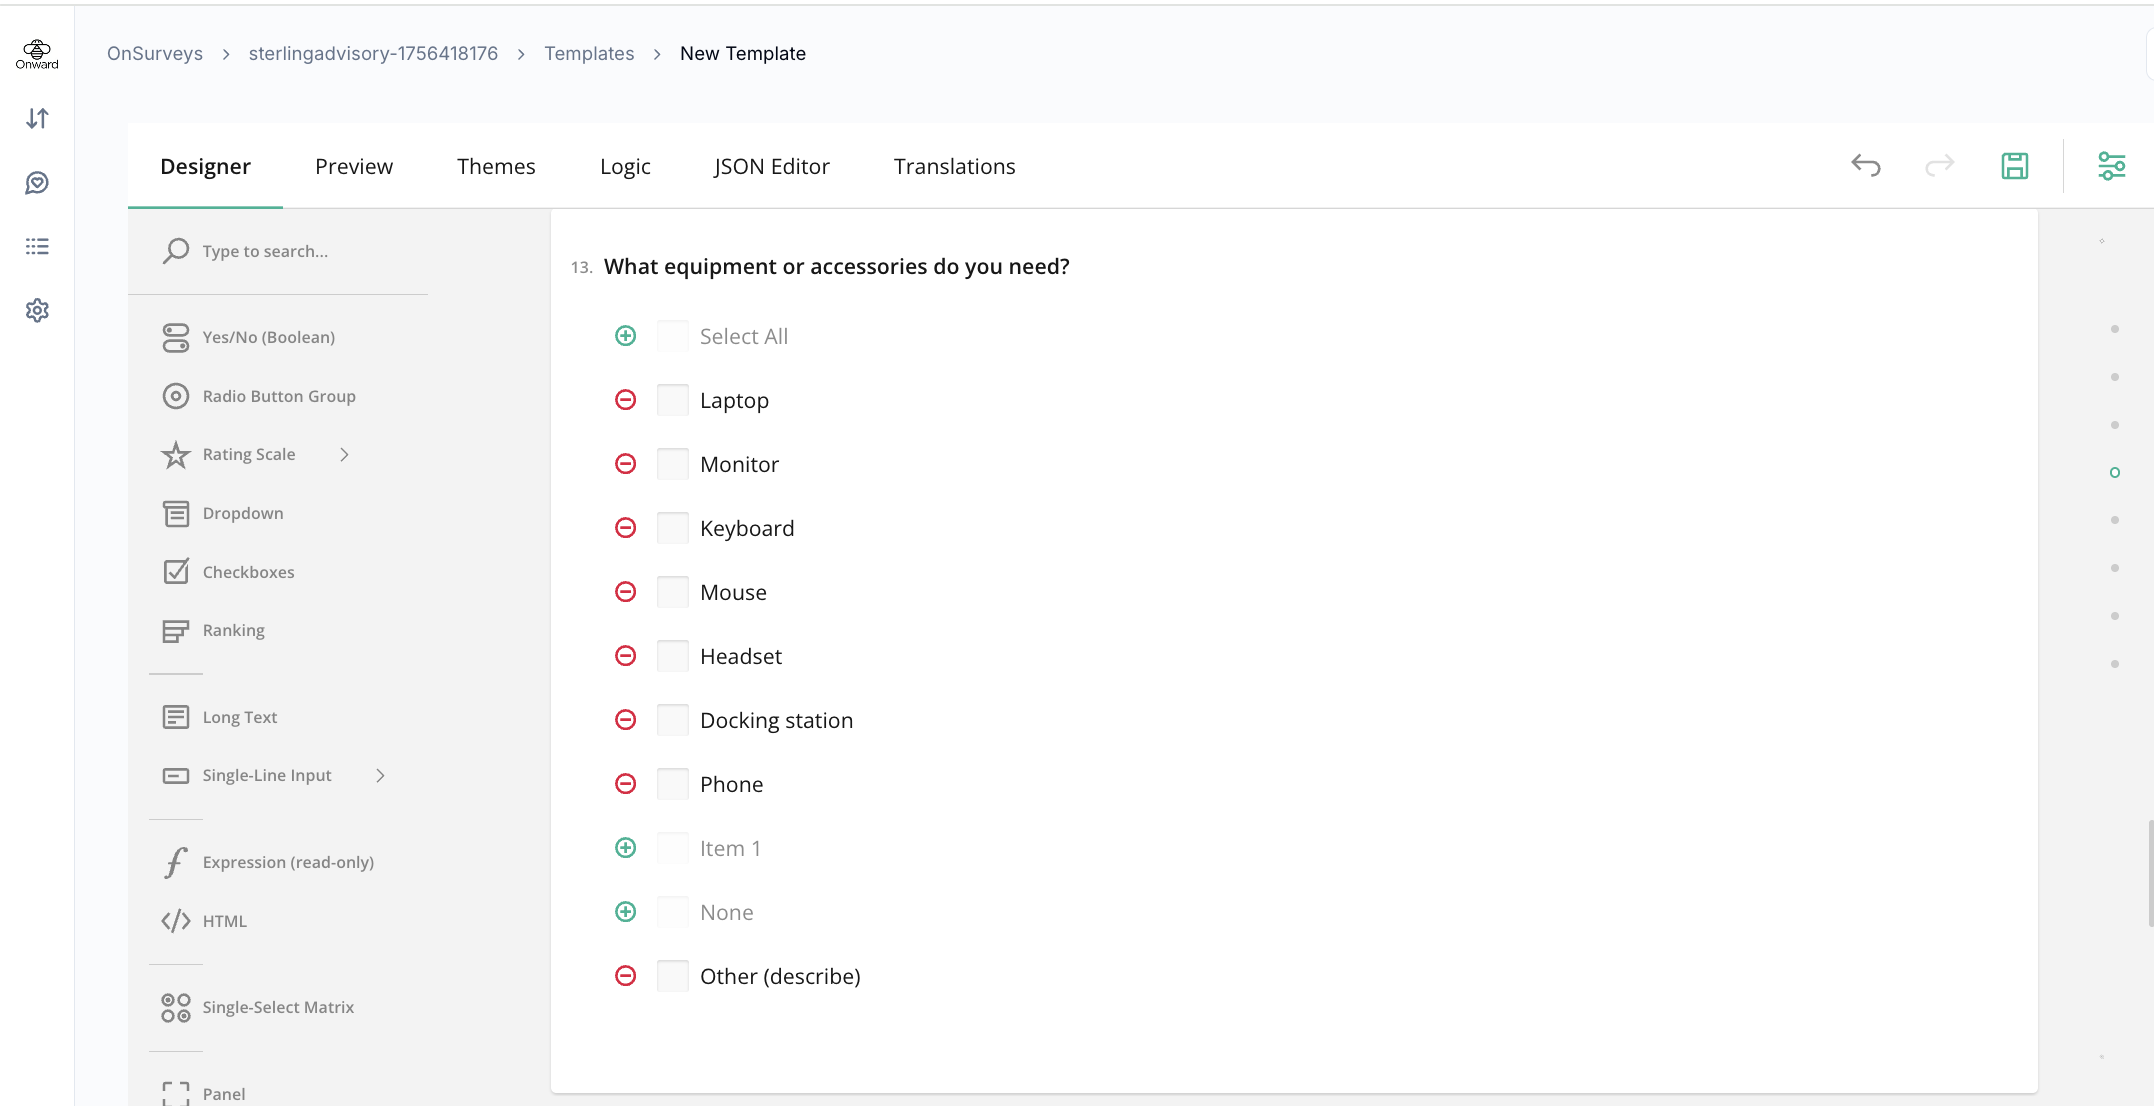Screen dimensions: 2154x1106
Task: Click the save survey floppy icon
Action: coord(2014,166)
